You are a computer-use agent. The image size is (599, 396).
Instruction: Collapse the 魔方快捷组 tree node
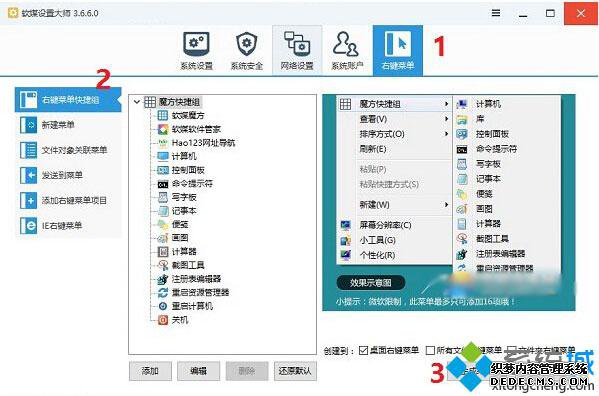pos(137,102)
